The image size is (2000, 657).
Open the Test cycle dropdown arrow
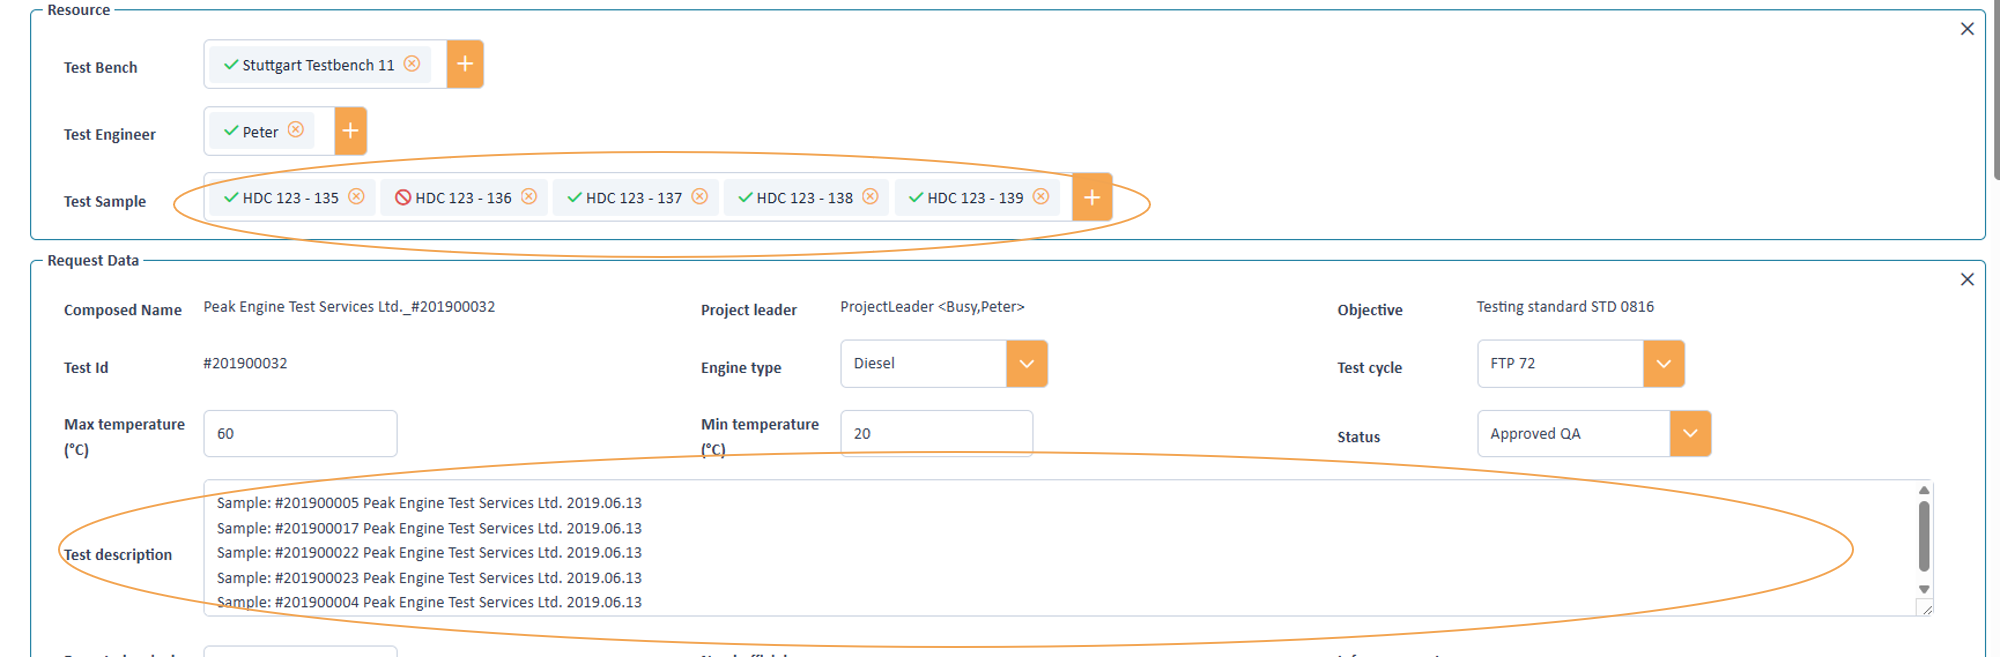pos(1664,364)
